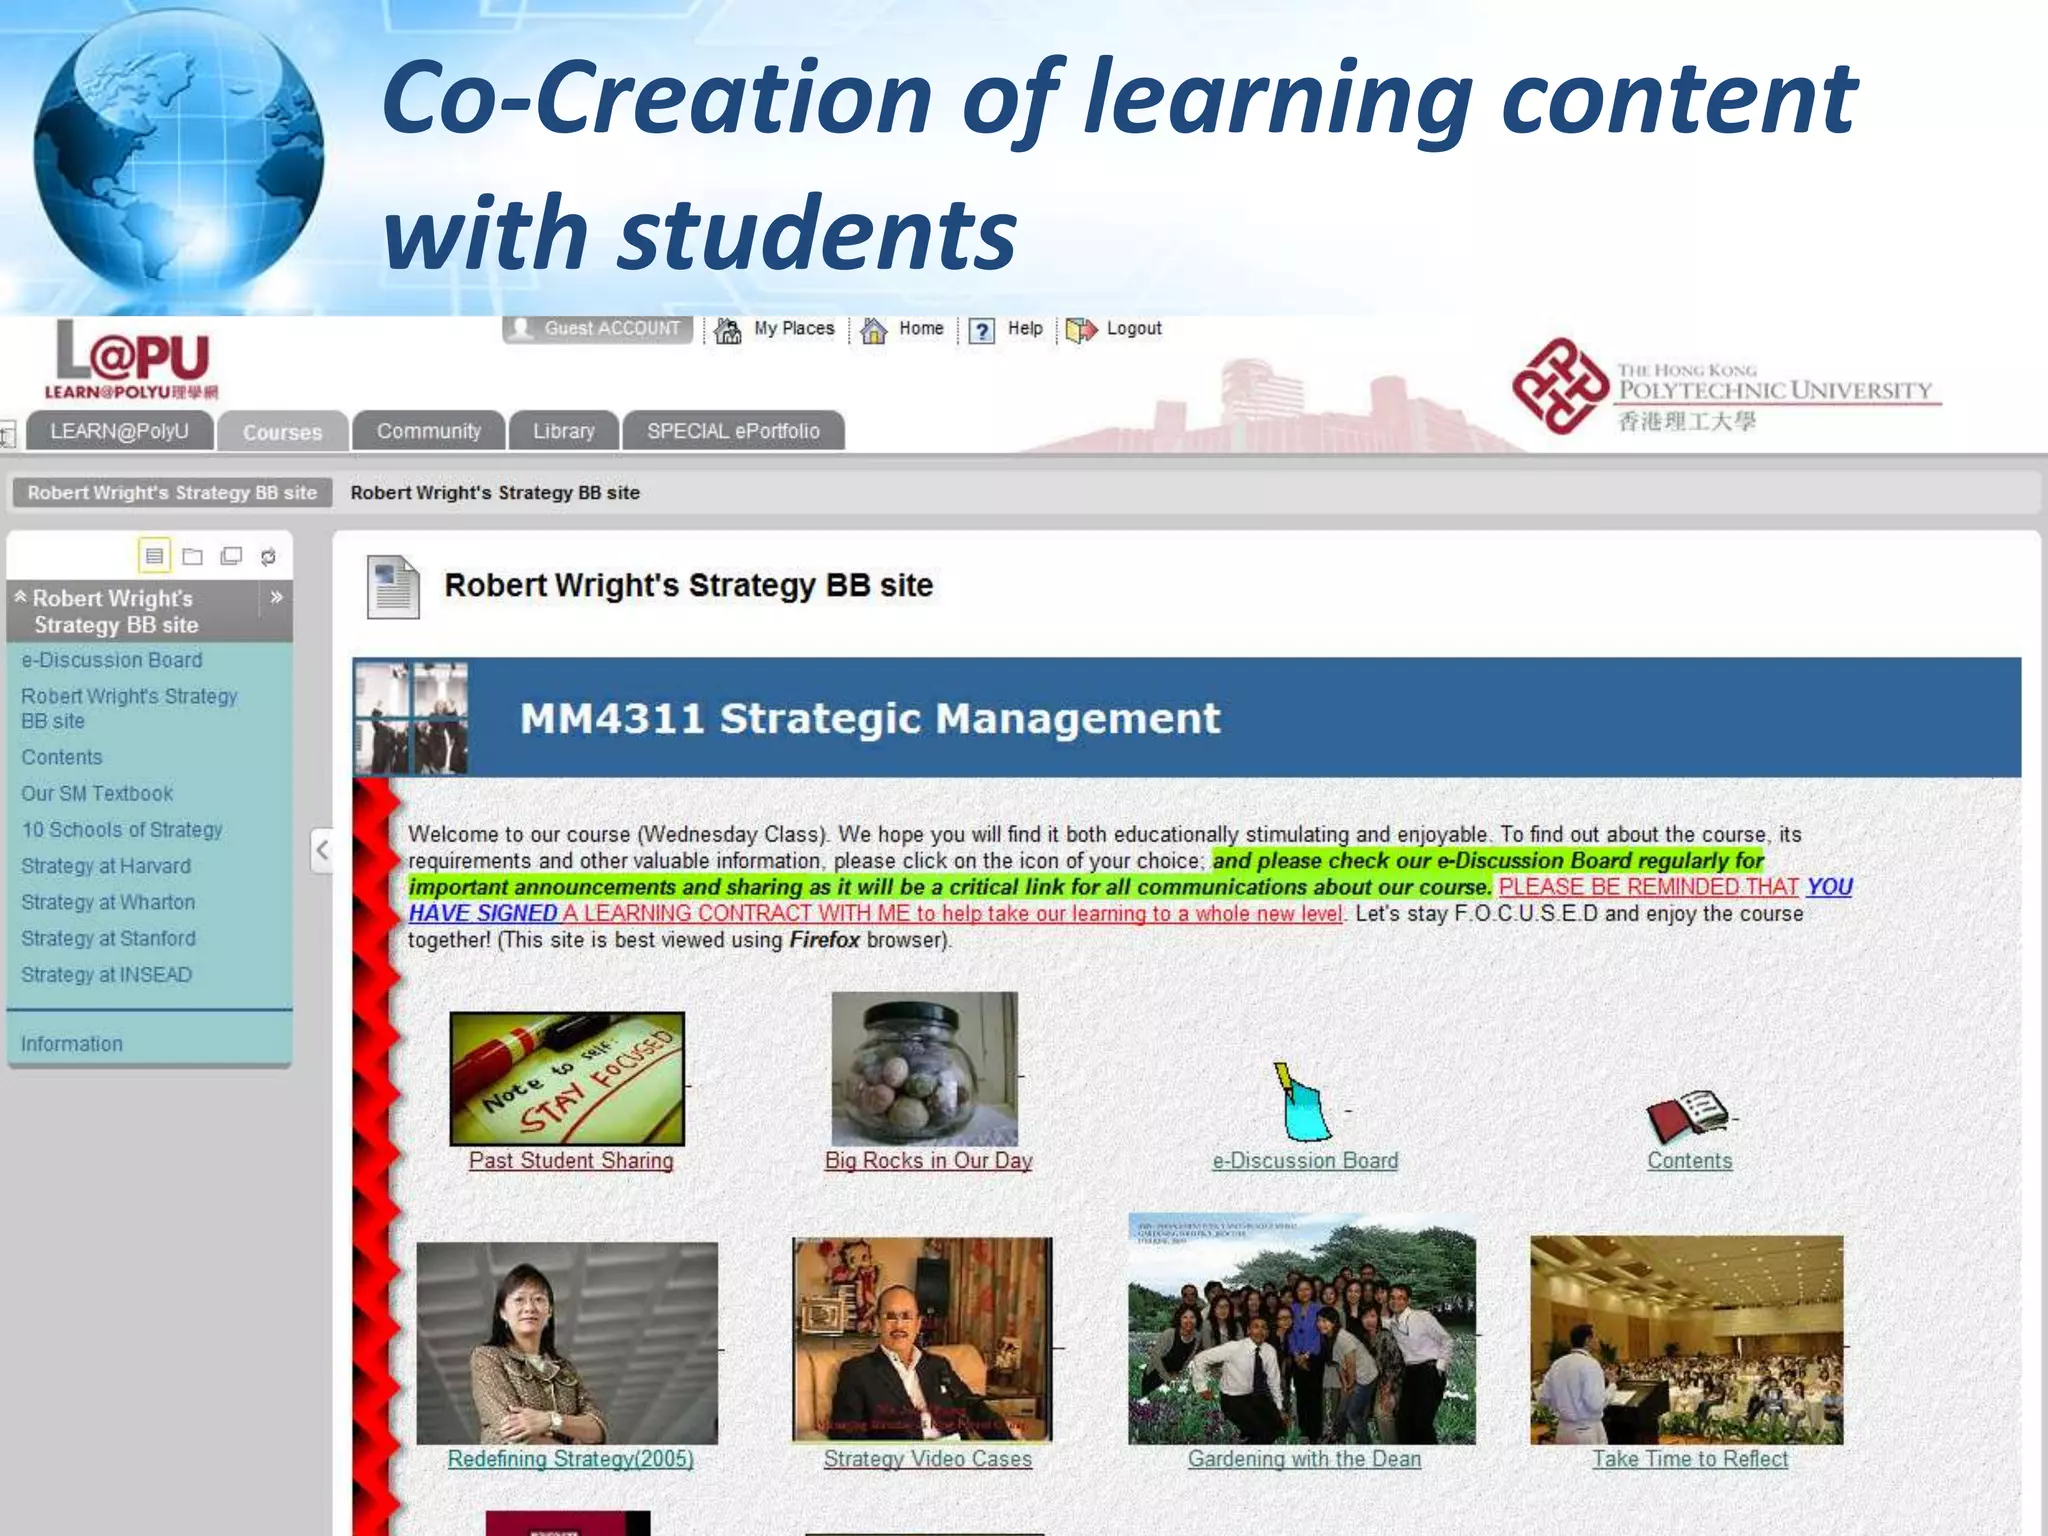2048x1536 pixels.
Task: Open Strategy at Stanford sidebar link
Action: pyautogui.click(x=109, y=938)
